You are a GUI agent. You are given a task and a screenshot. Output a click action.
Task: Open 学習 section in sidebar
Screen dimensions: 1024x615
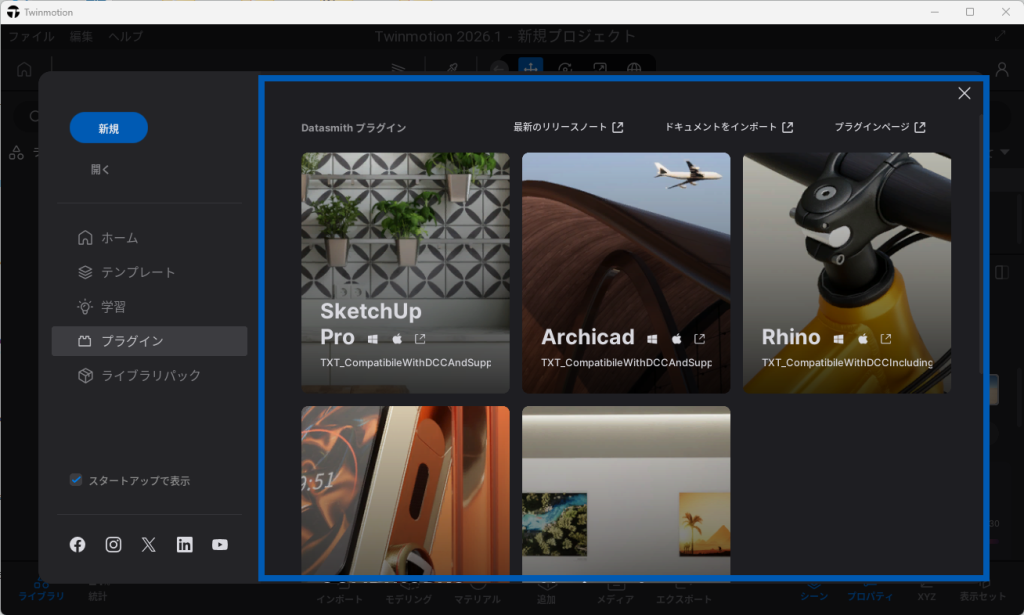(113, 307)
